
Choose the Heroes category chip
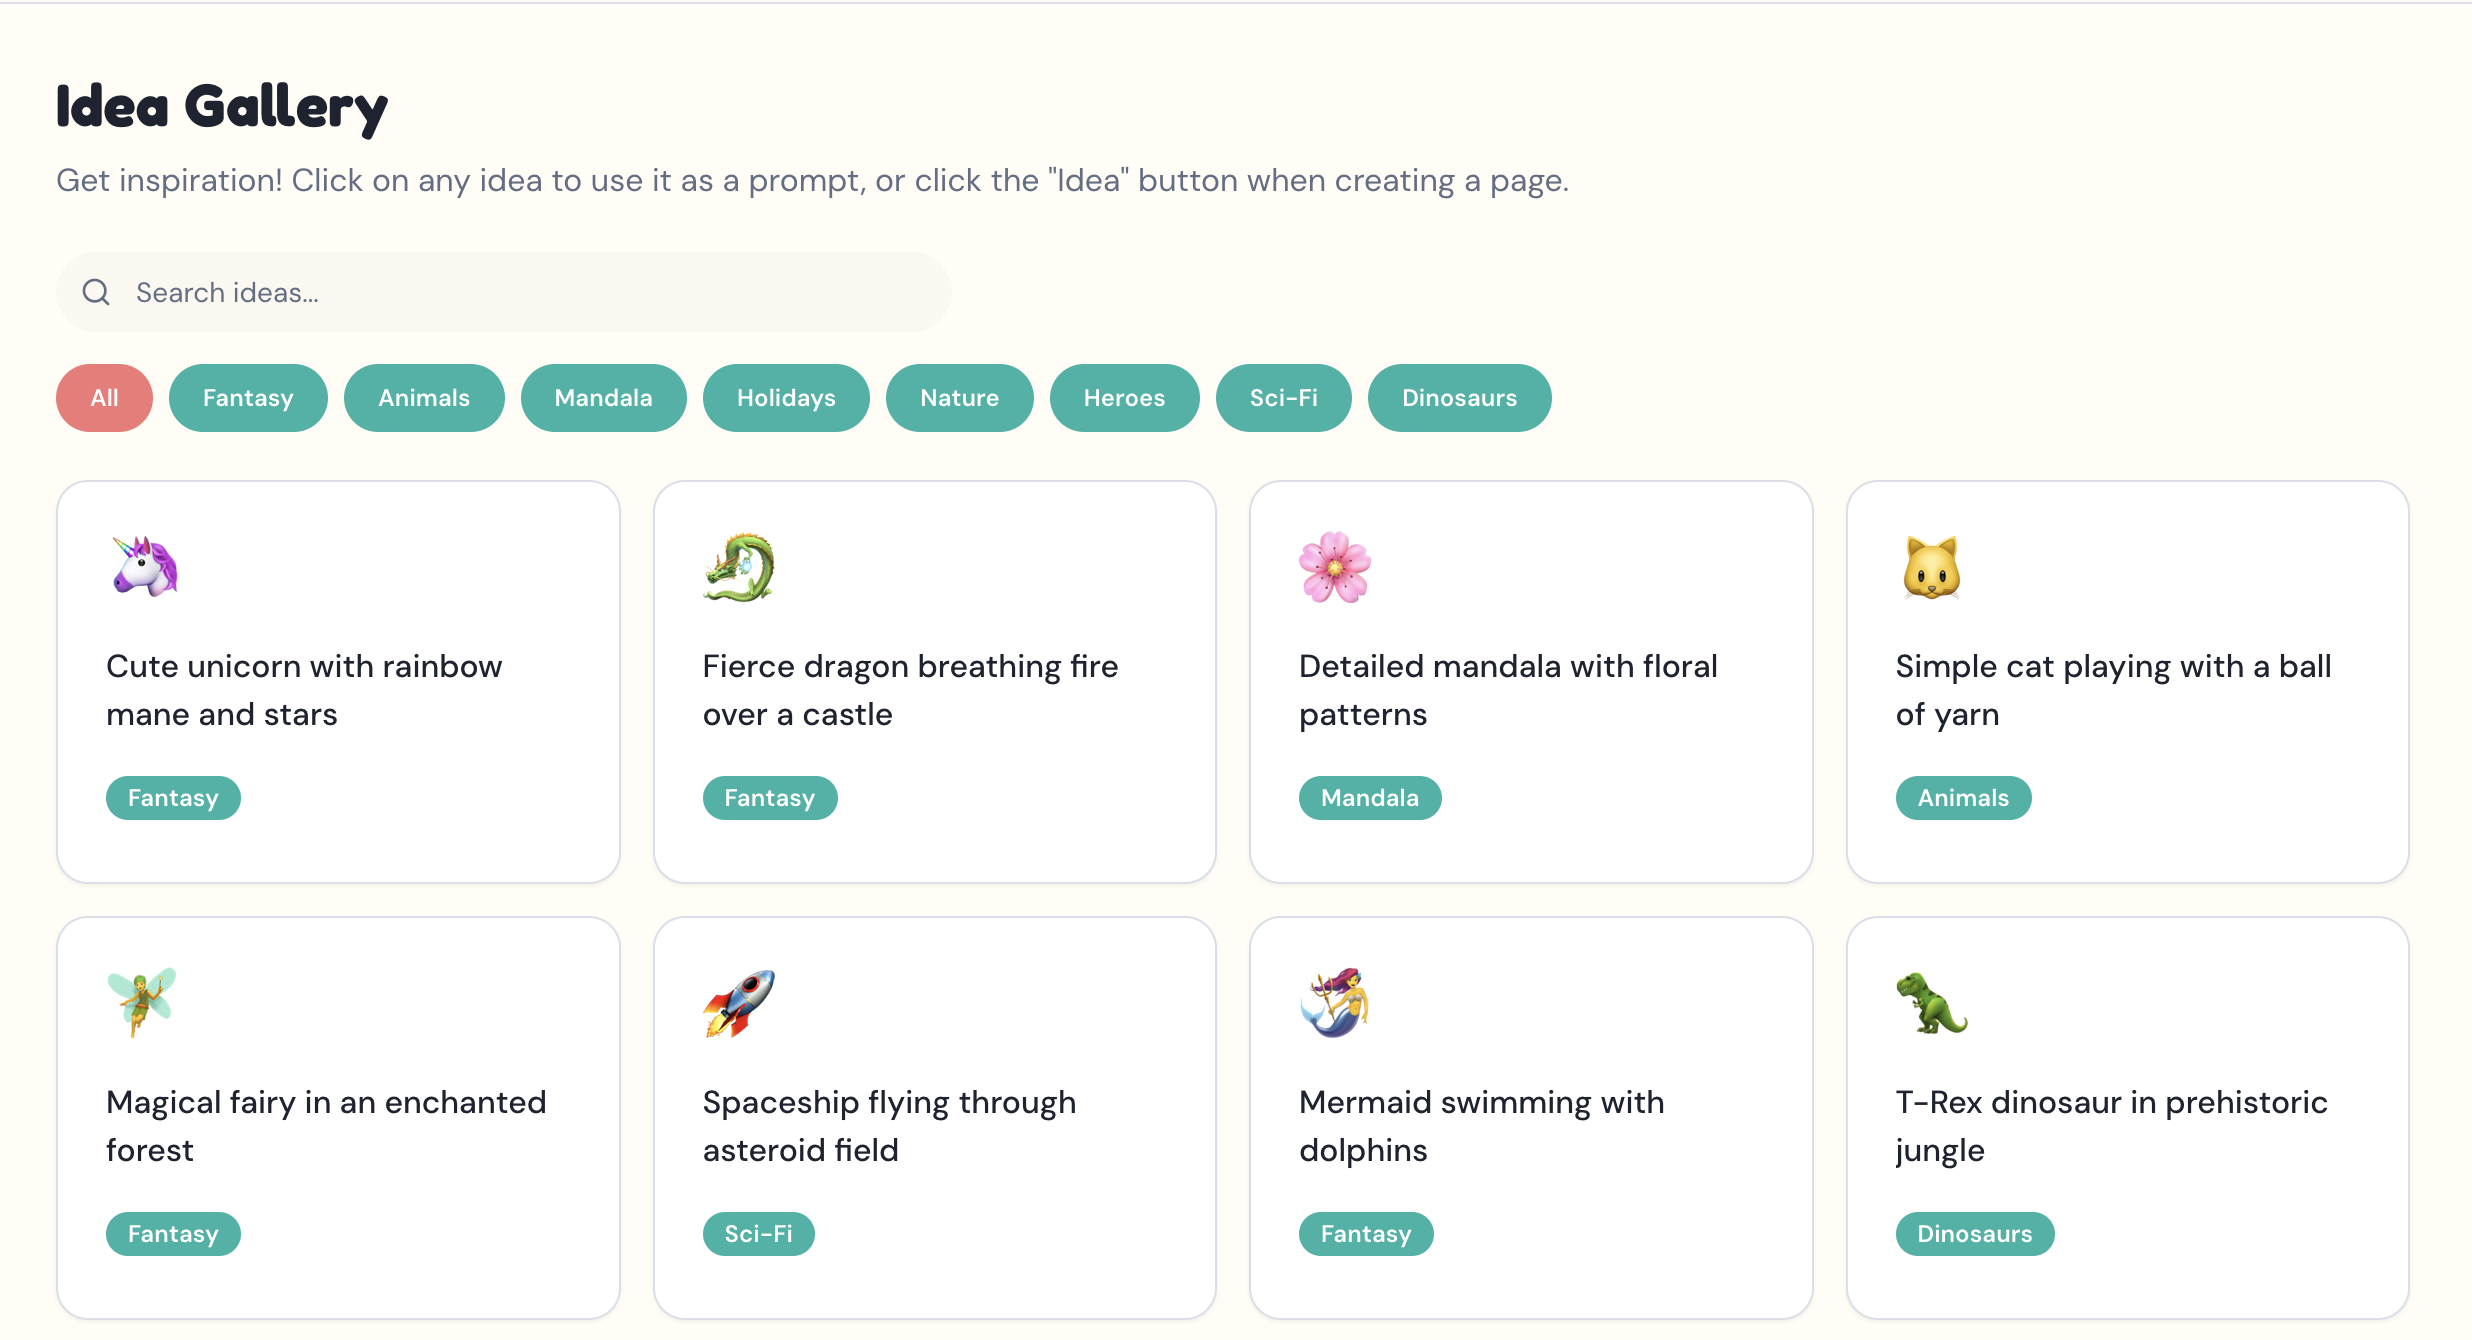coord(1124,398)
